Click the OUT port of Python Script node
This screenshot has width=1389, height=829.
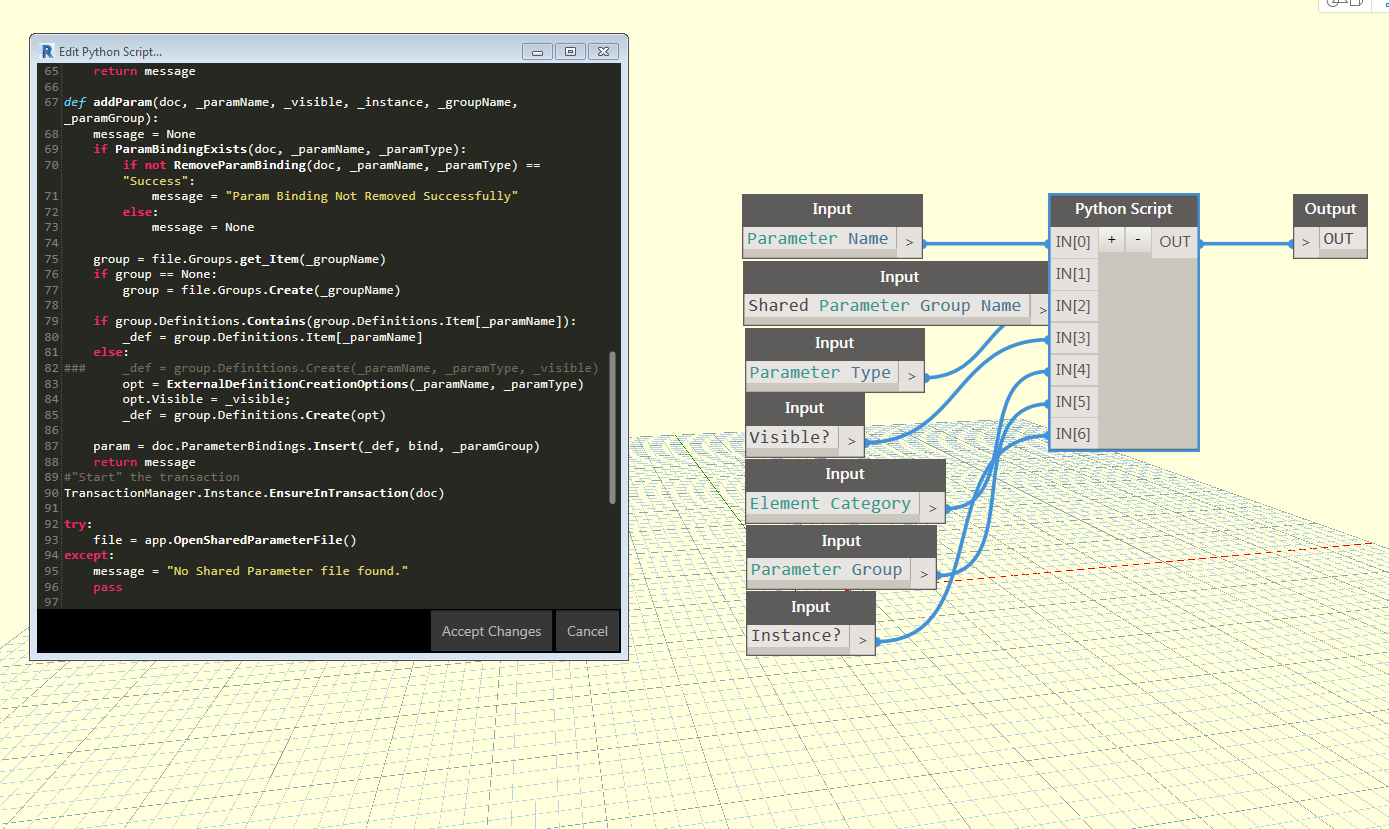1174,241
